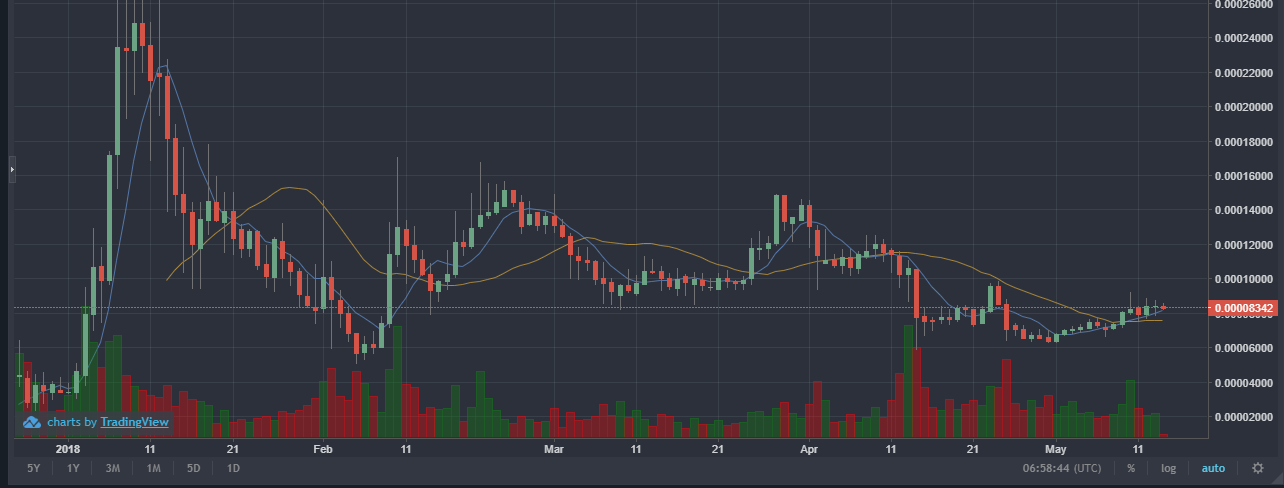Select the 5D time range

click(x=194, y=468)
